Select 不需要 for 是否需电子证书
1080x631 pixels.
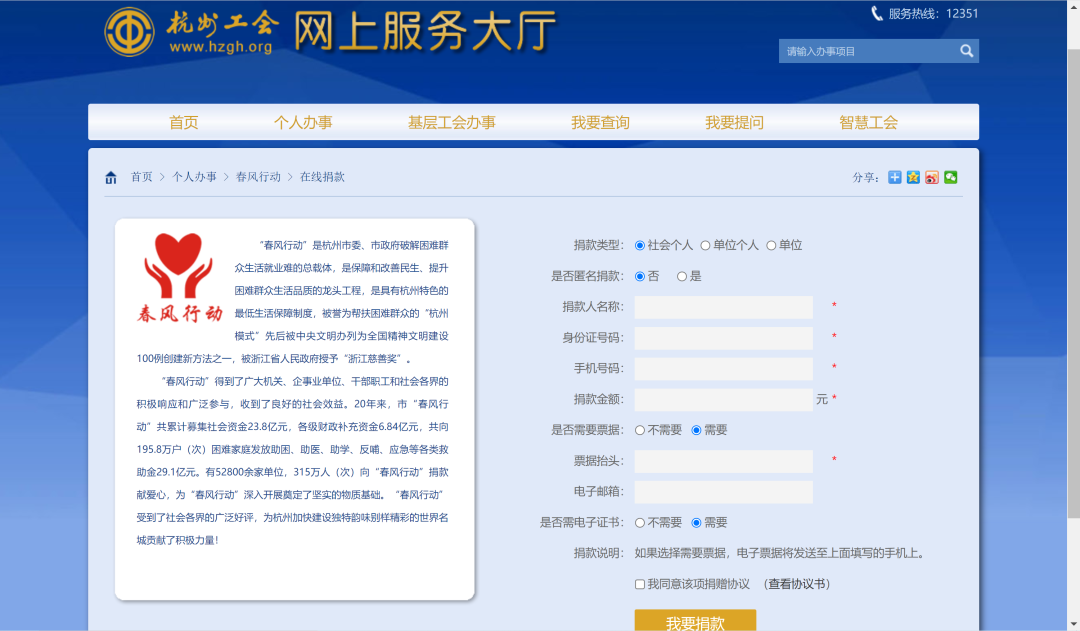click(640, 523)
